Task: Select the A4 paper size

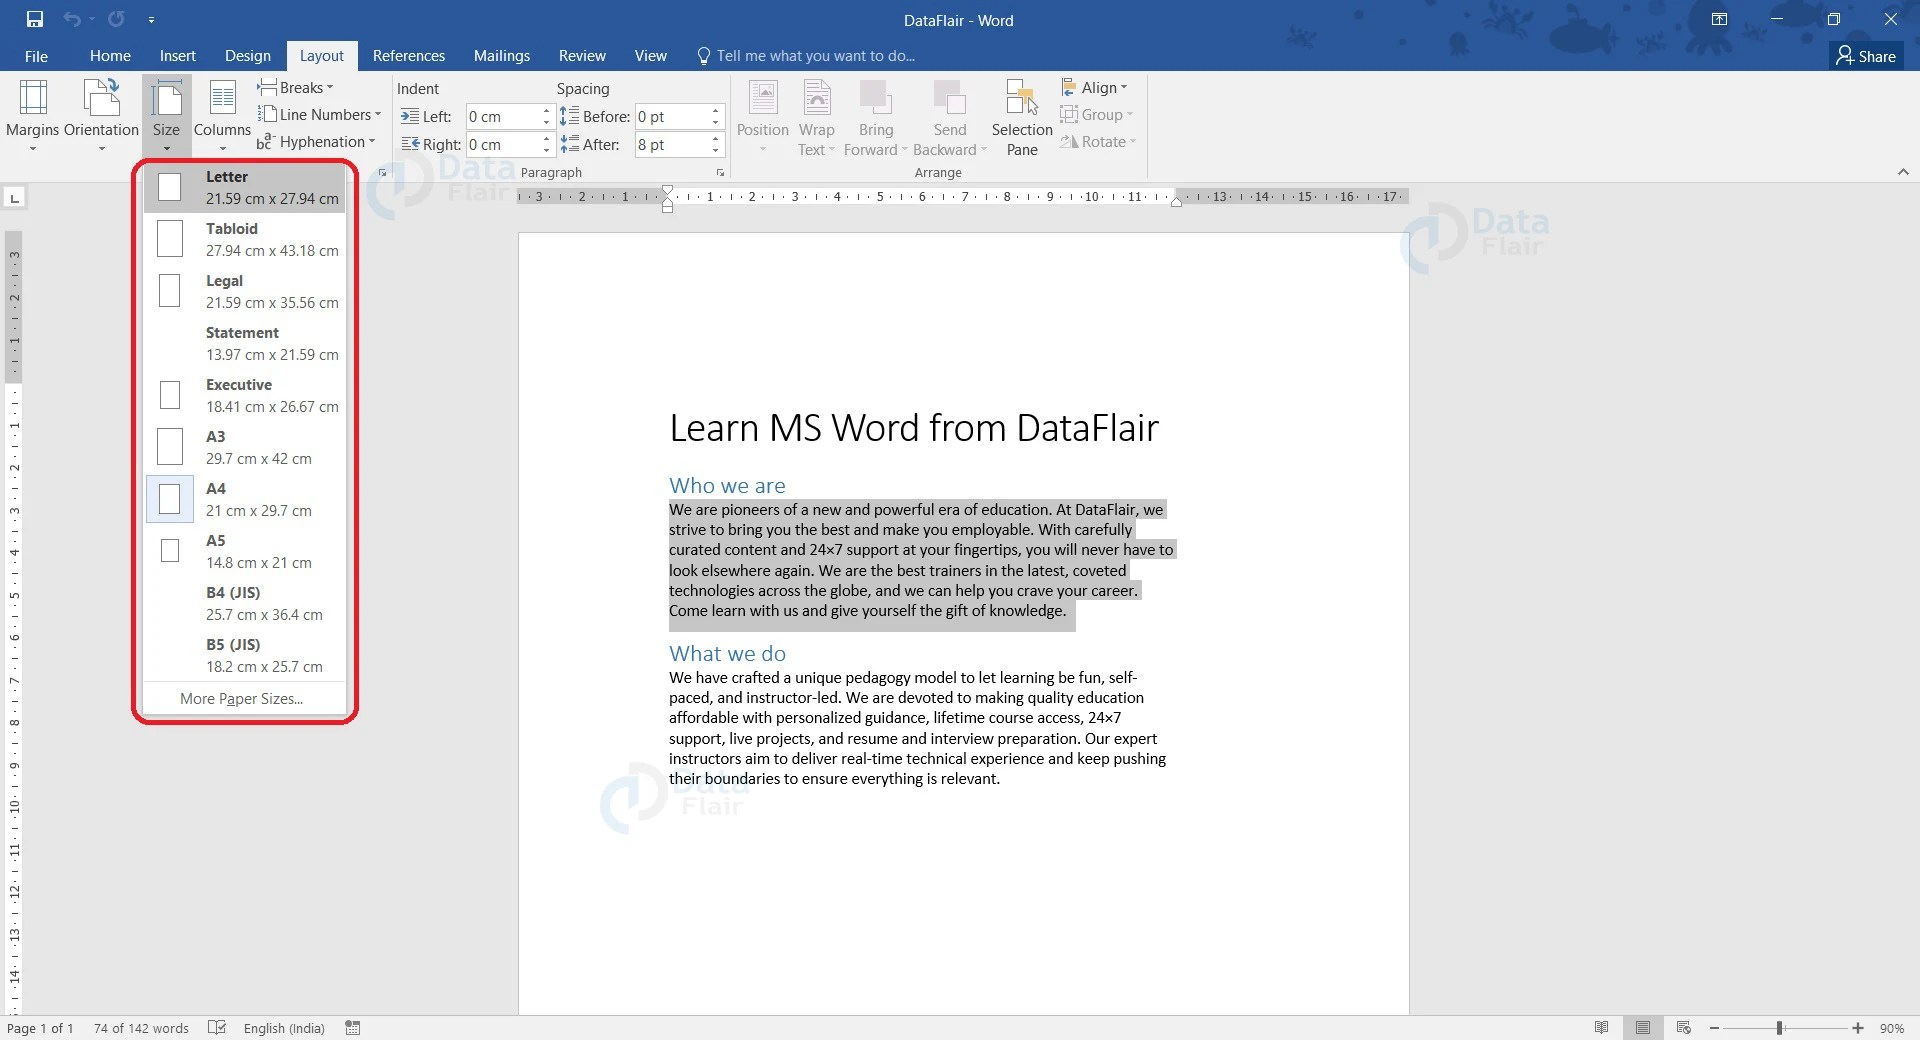Action: [245, 499]
